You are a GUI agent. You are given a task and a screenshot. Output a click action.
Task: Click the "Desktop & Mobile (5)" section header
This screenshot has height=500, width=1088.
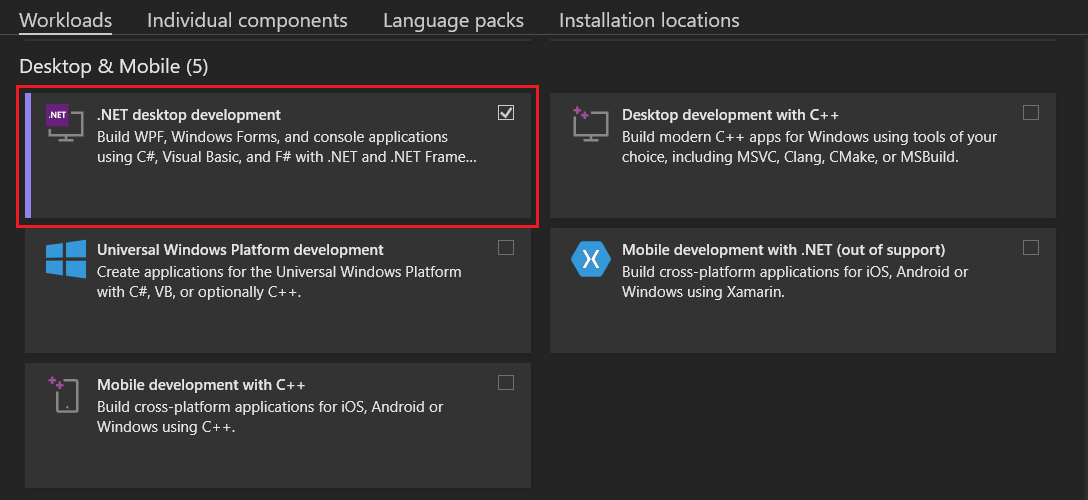114,67
